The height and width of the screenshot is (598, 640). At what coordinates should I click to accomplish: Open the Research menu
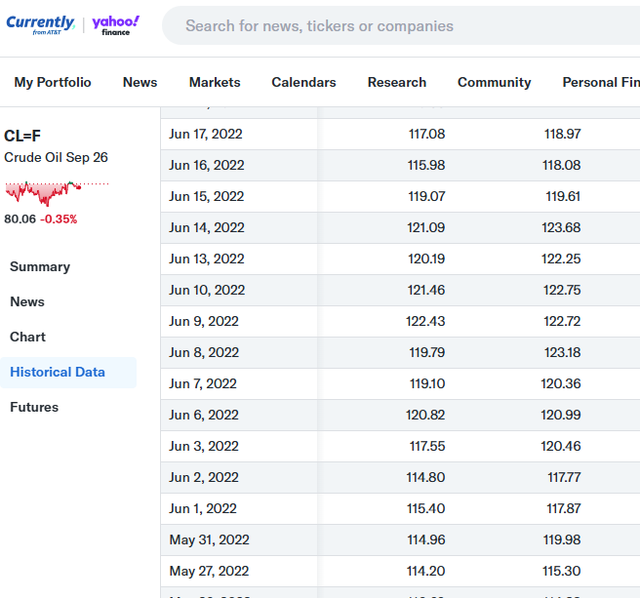(397, 82)
